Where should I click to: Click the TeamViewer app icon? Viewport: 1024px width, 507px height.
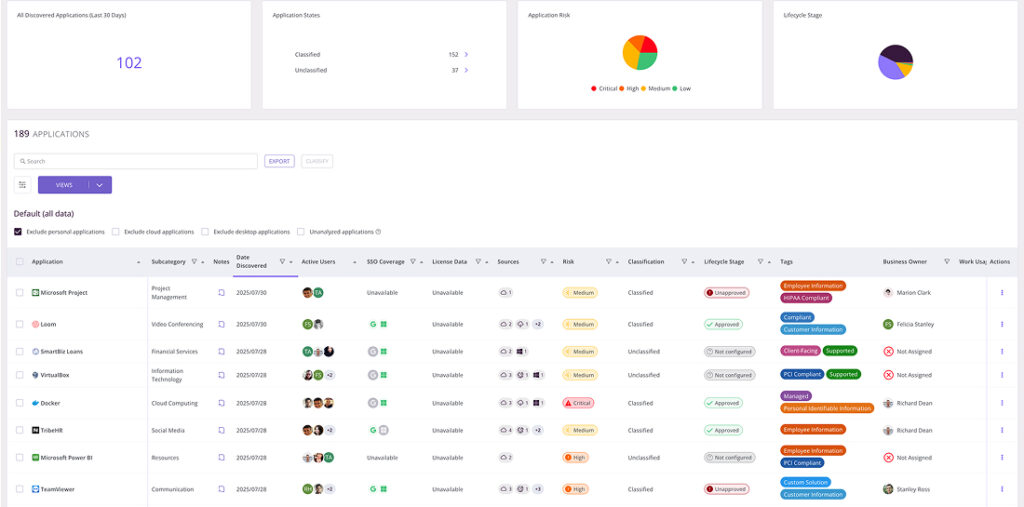coord(36,489)
